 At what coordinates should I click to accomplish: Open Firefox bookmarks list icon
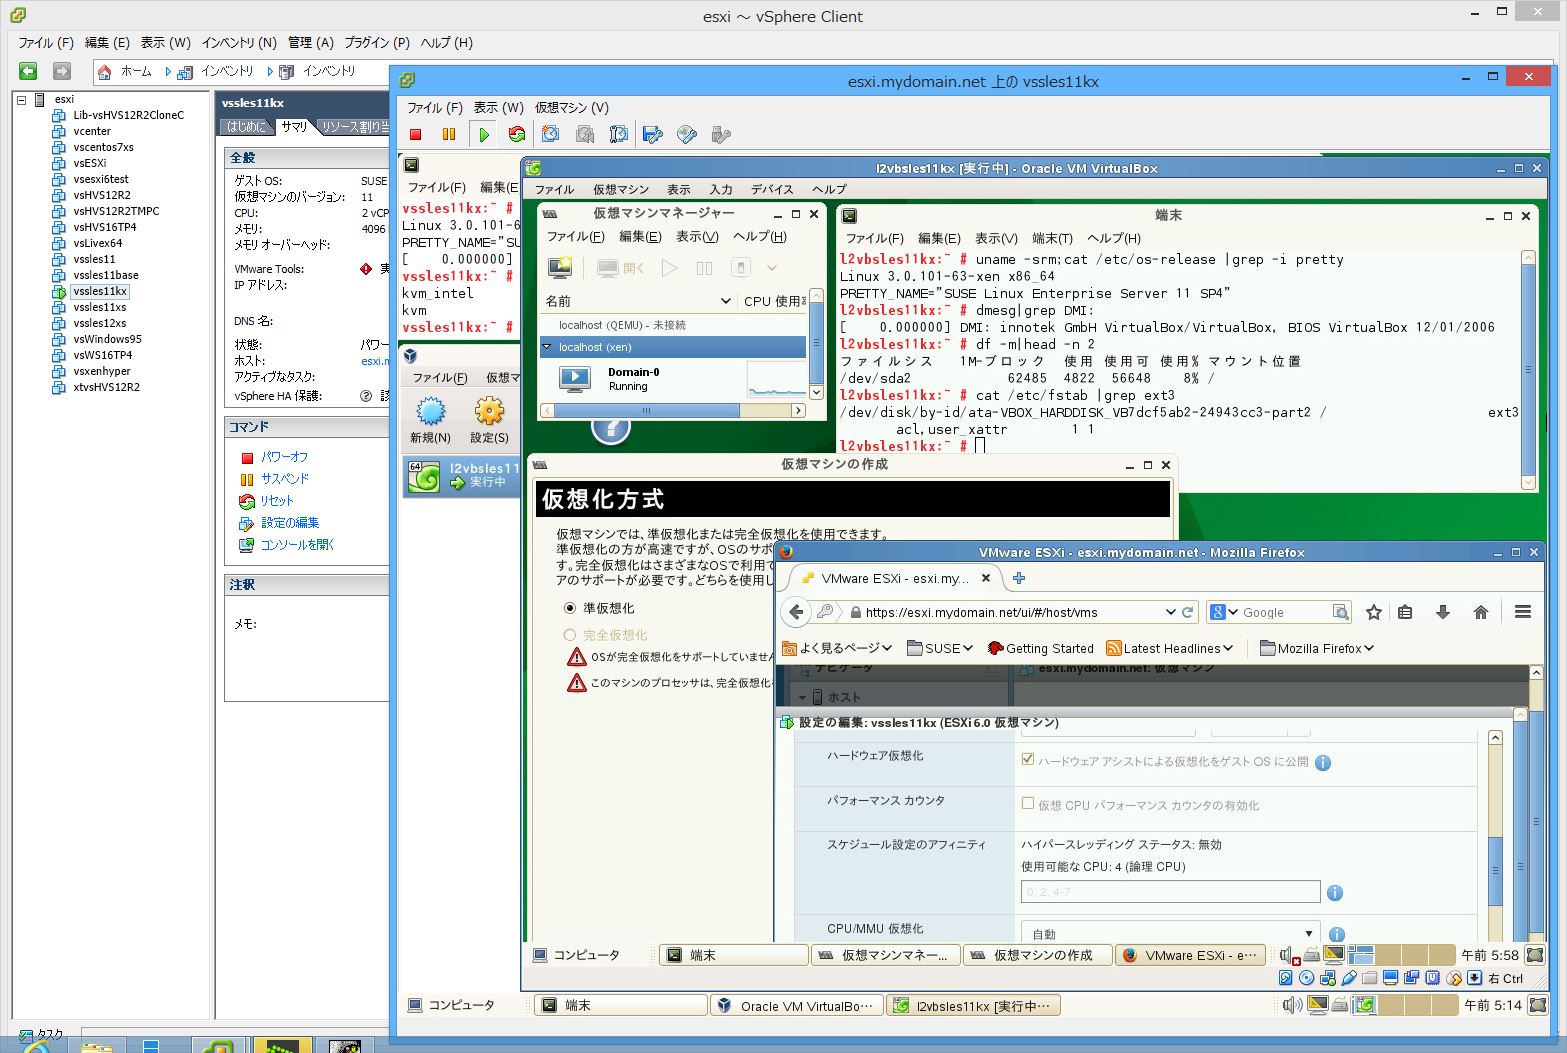click(1405, 612)
